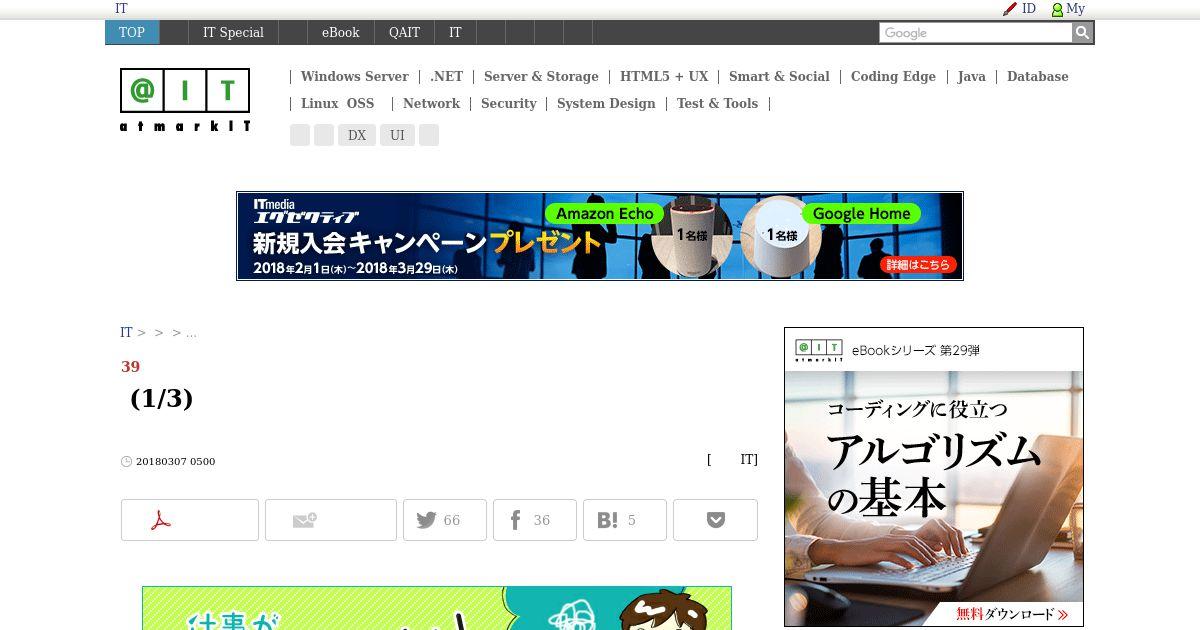Click the ID login link

click(x=1028, y=9)
